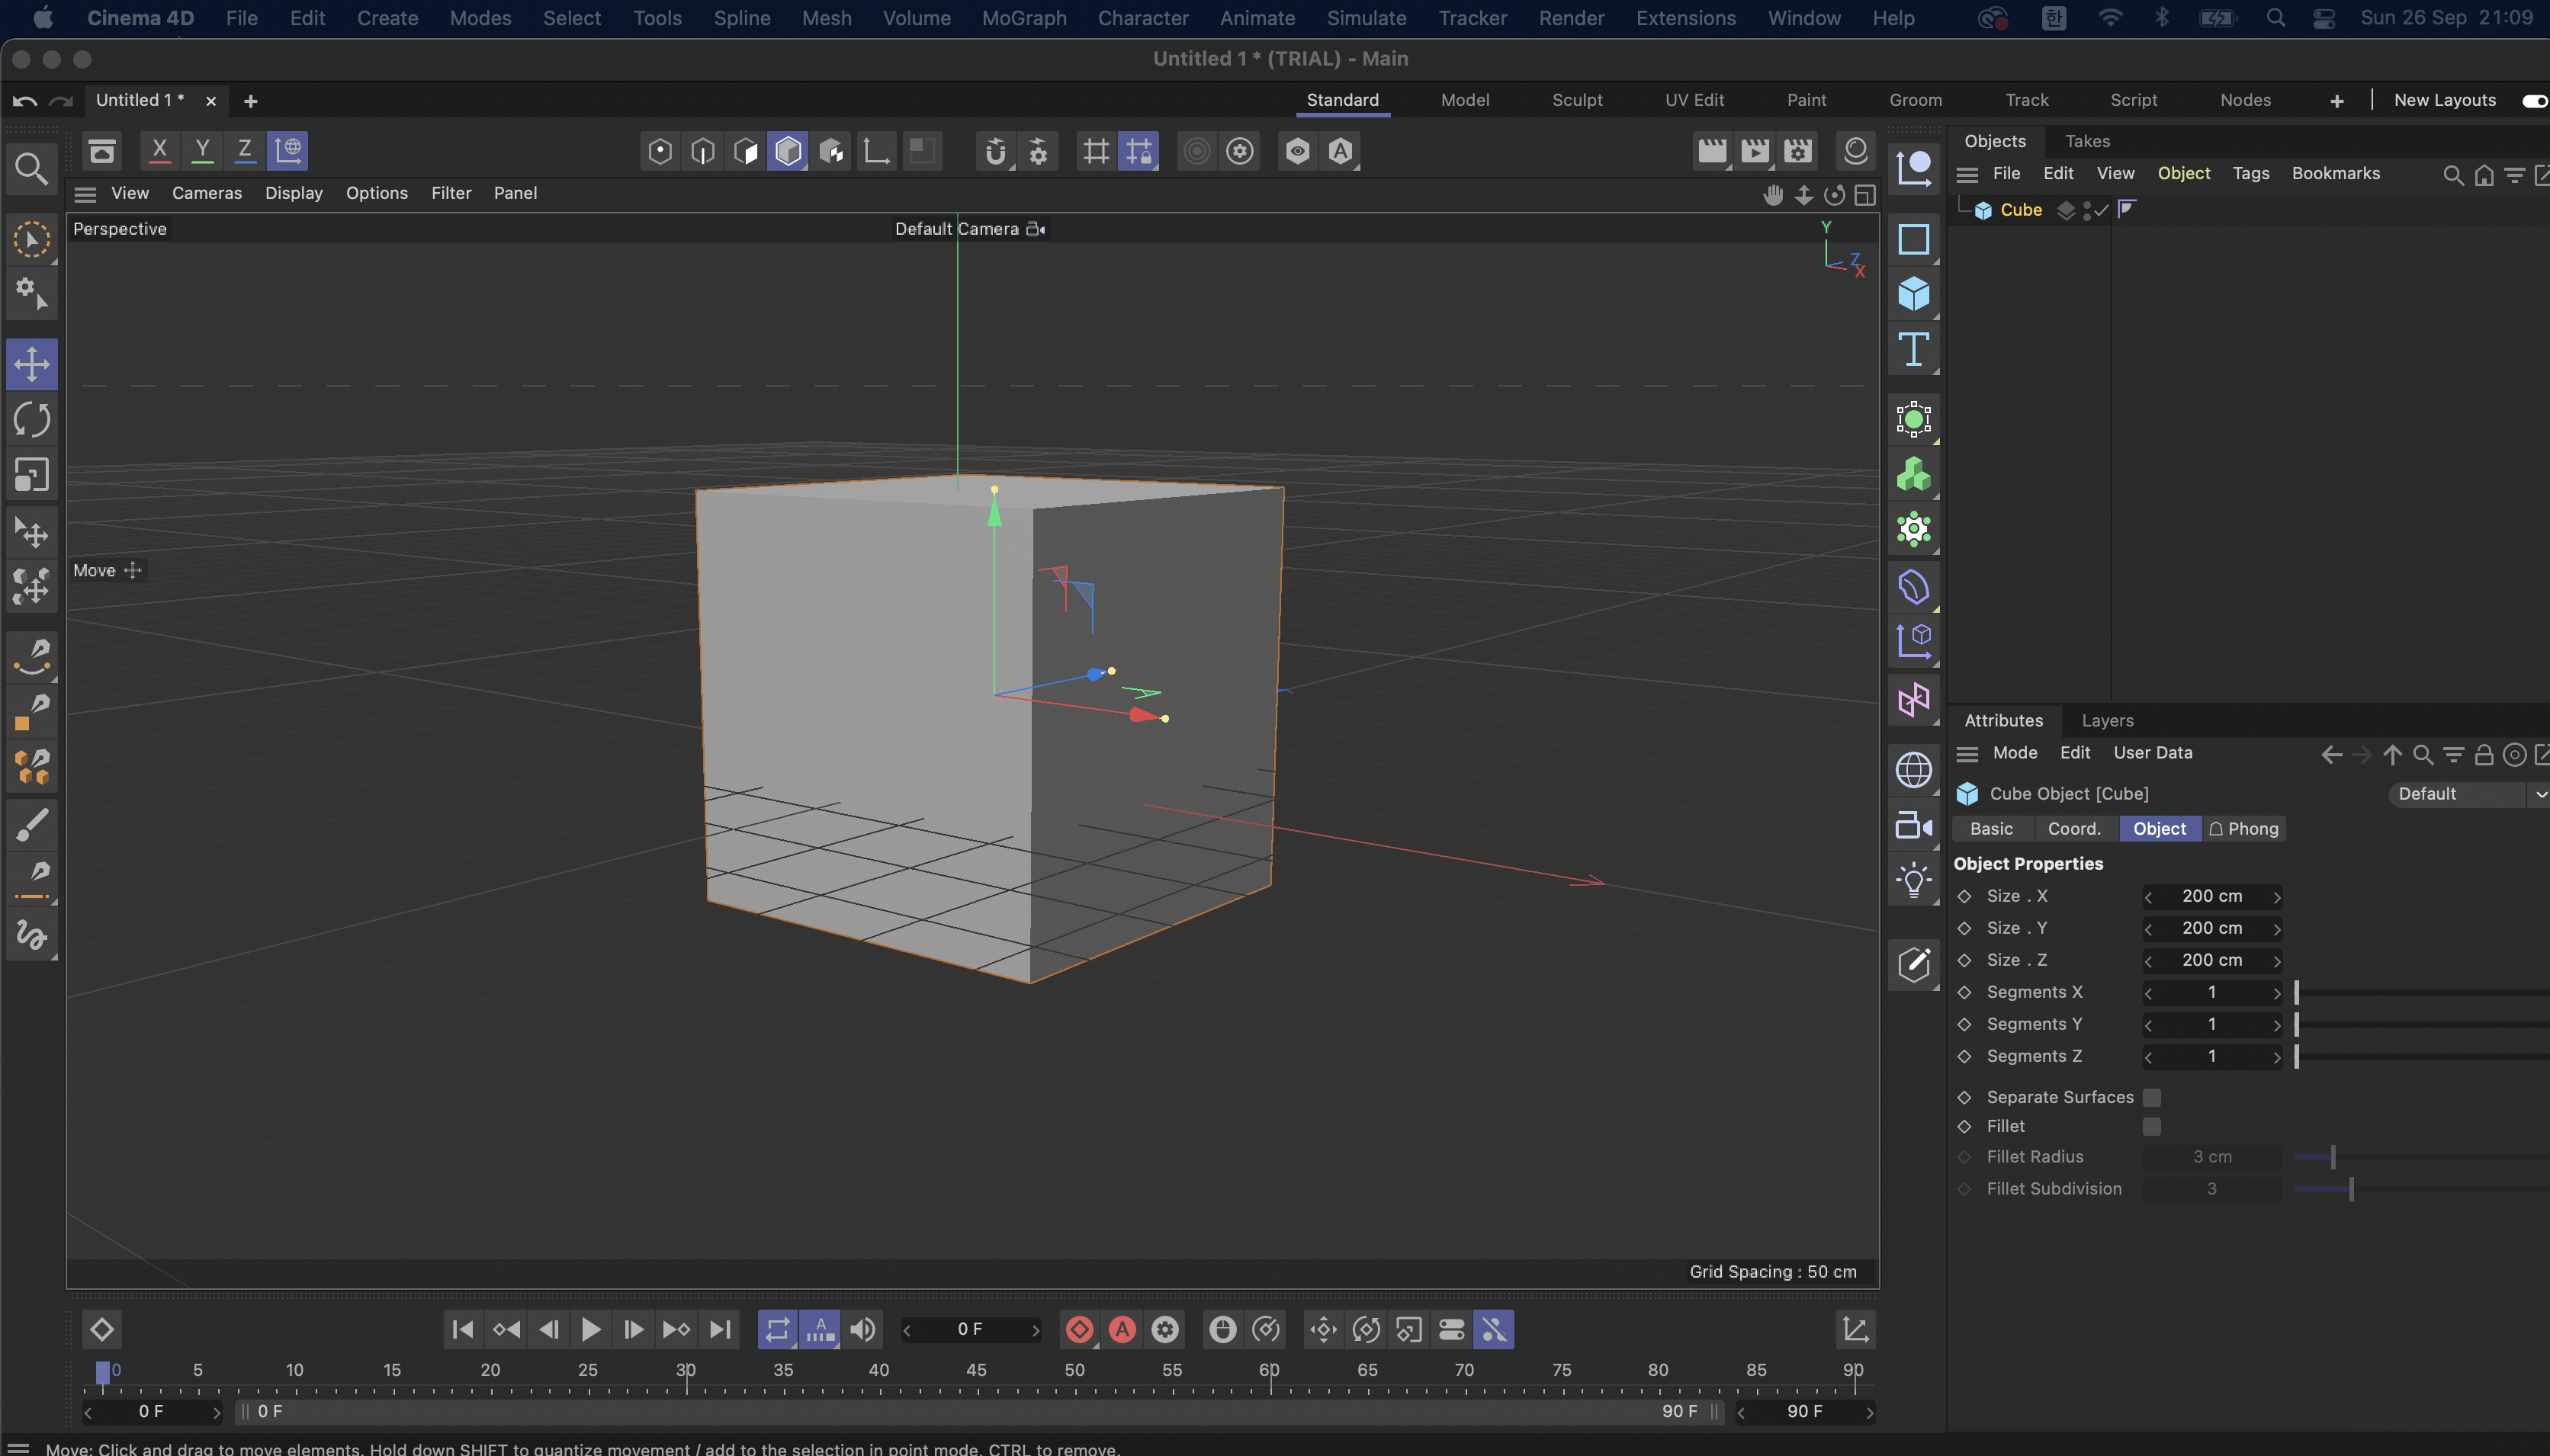Activate the Live Selection tool

[x=32, y=240]
